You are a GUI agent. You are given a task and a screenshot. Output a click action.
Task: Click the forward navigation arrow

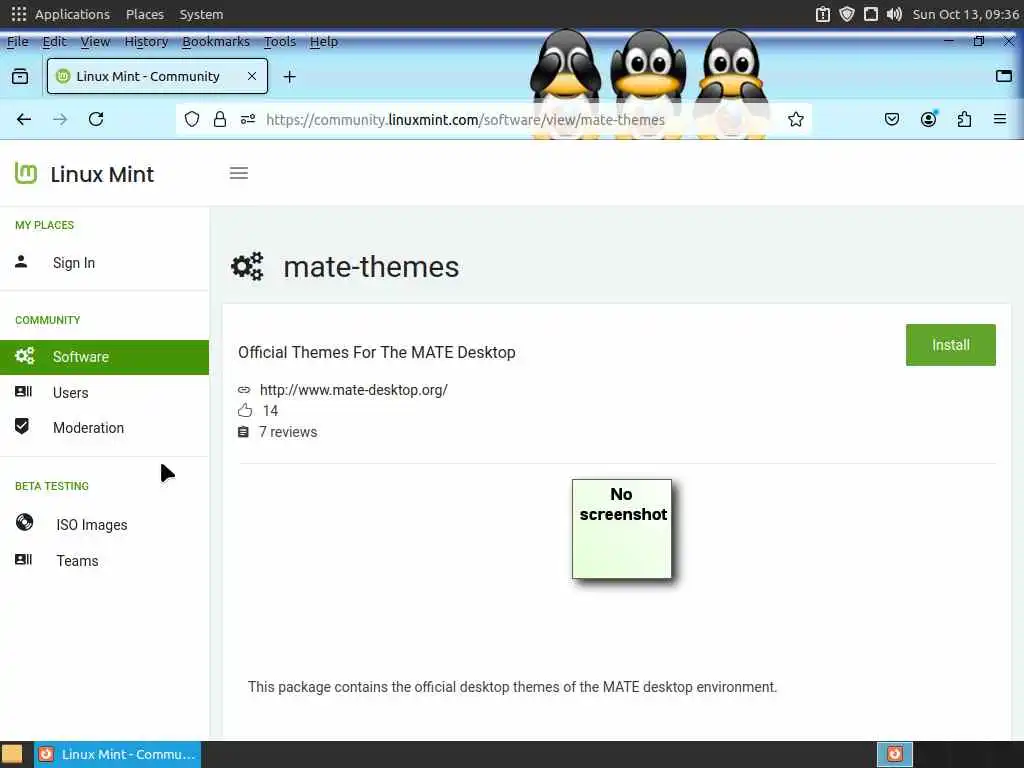[x=60, y=119]
